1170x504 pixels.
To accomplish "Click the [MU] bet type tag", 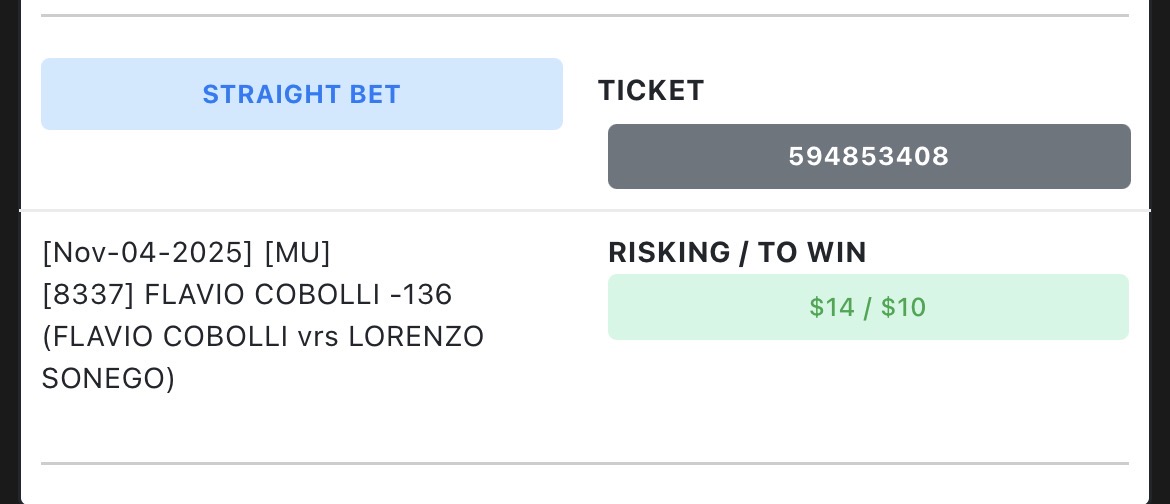I will pos(297,253).
